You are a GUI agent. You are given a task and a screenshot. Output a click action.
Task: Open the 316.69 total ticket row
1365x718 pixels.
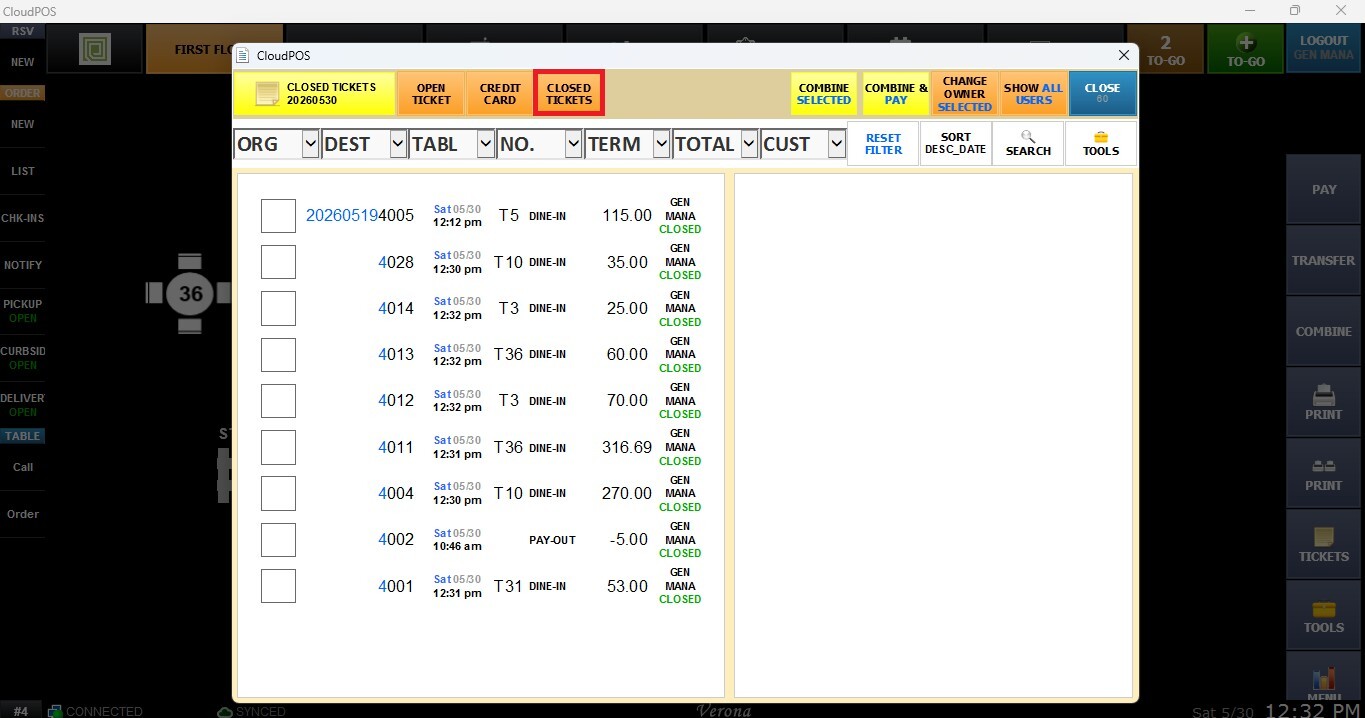point(480,447)
